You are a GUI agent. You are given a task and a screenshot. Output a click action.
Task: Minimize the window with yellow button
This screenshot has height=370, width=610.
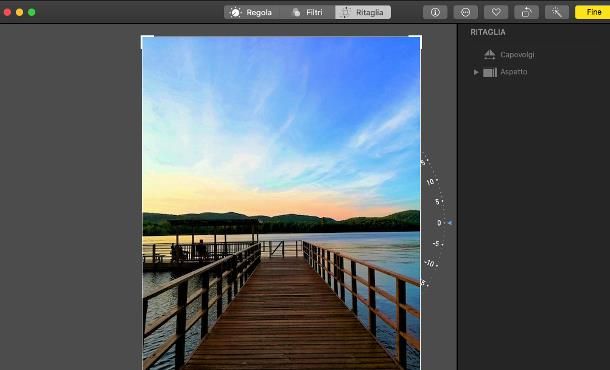click(19, 12)
